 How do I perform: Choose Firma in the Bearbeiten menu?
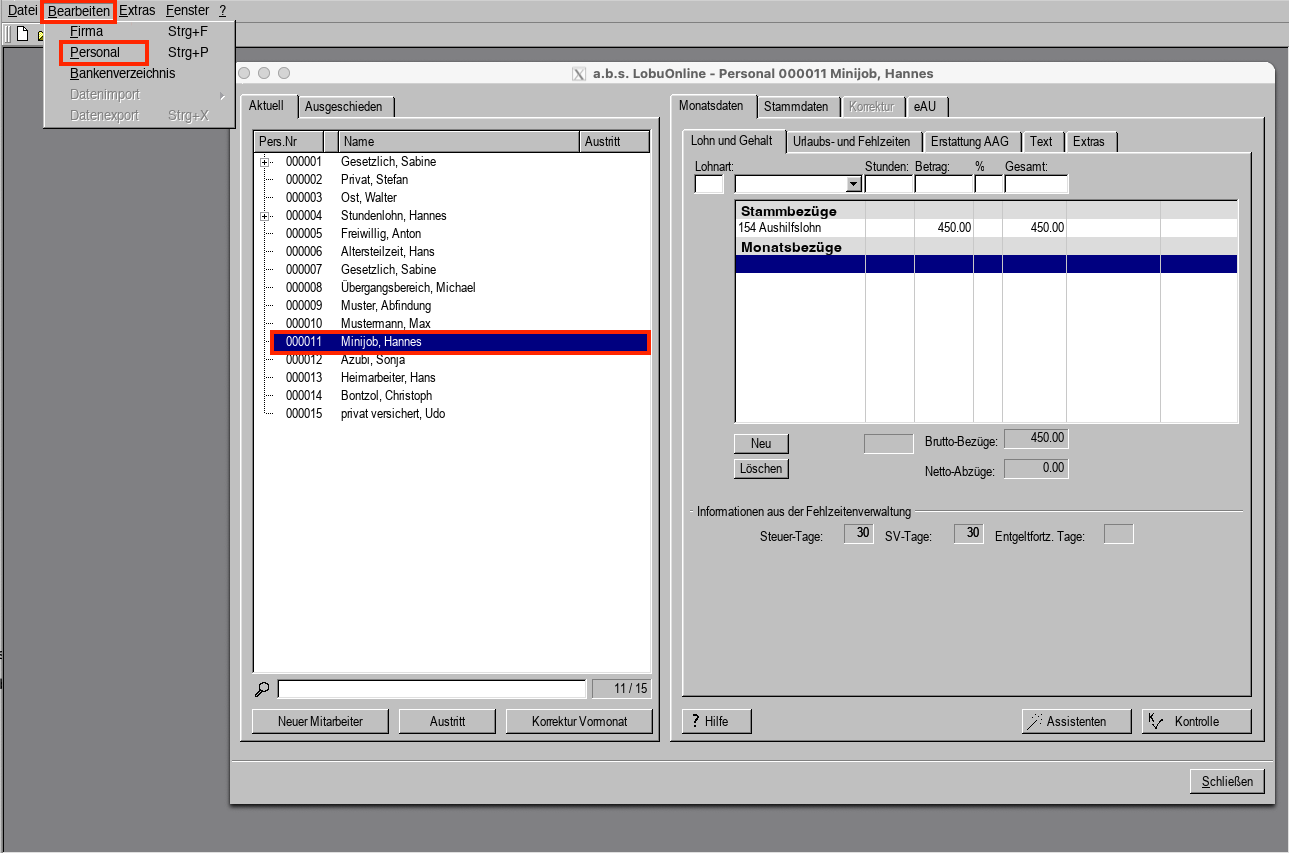point(86,31)
